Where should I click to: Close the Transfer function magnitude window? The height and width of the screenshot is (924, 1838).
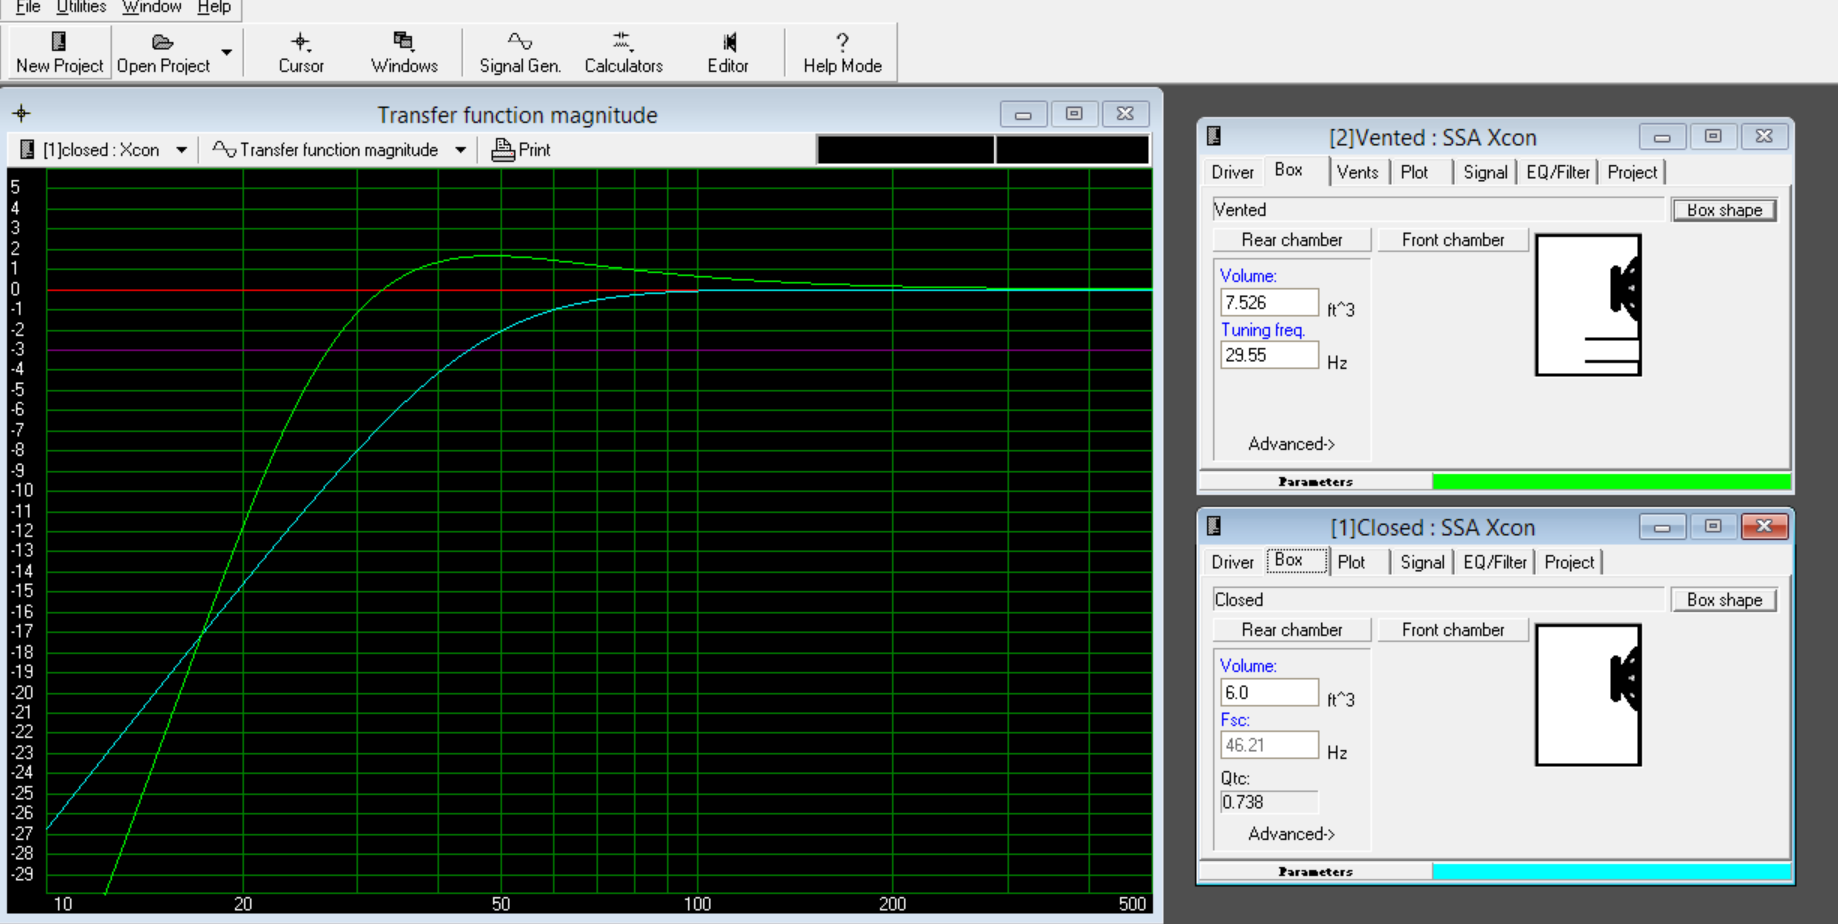point(1125,114)
